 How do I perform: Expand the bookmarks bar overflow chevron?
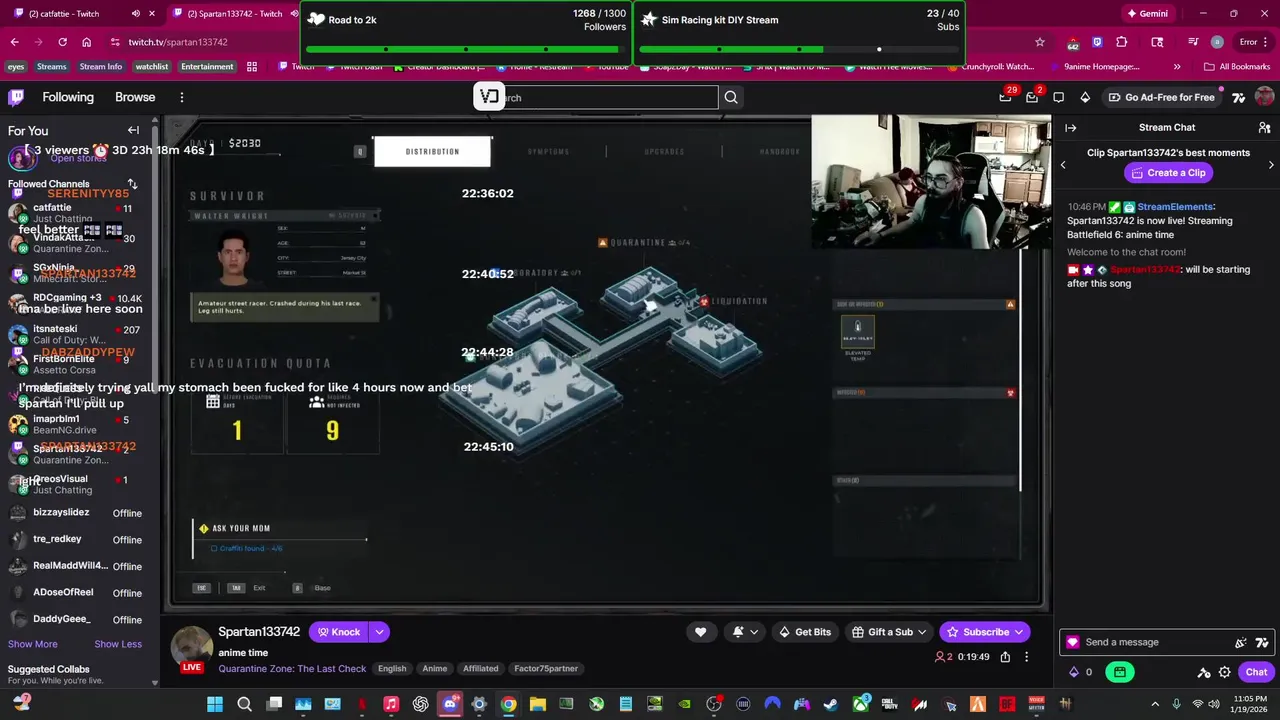[1177, 67]
